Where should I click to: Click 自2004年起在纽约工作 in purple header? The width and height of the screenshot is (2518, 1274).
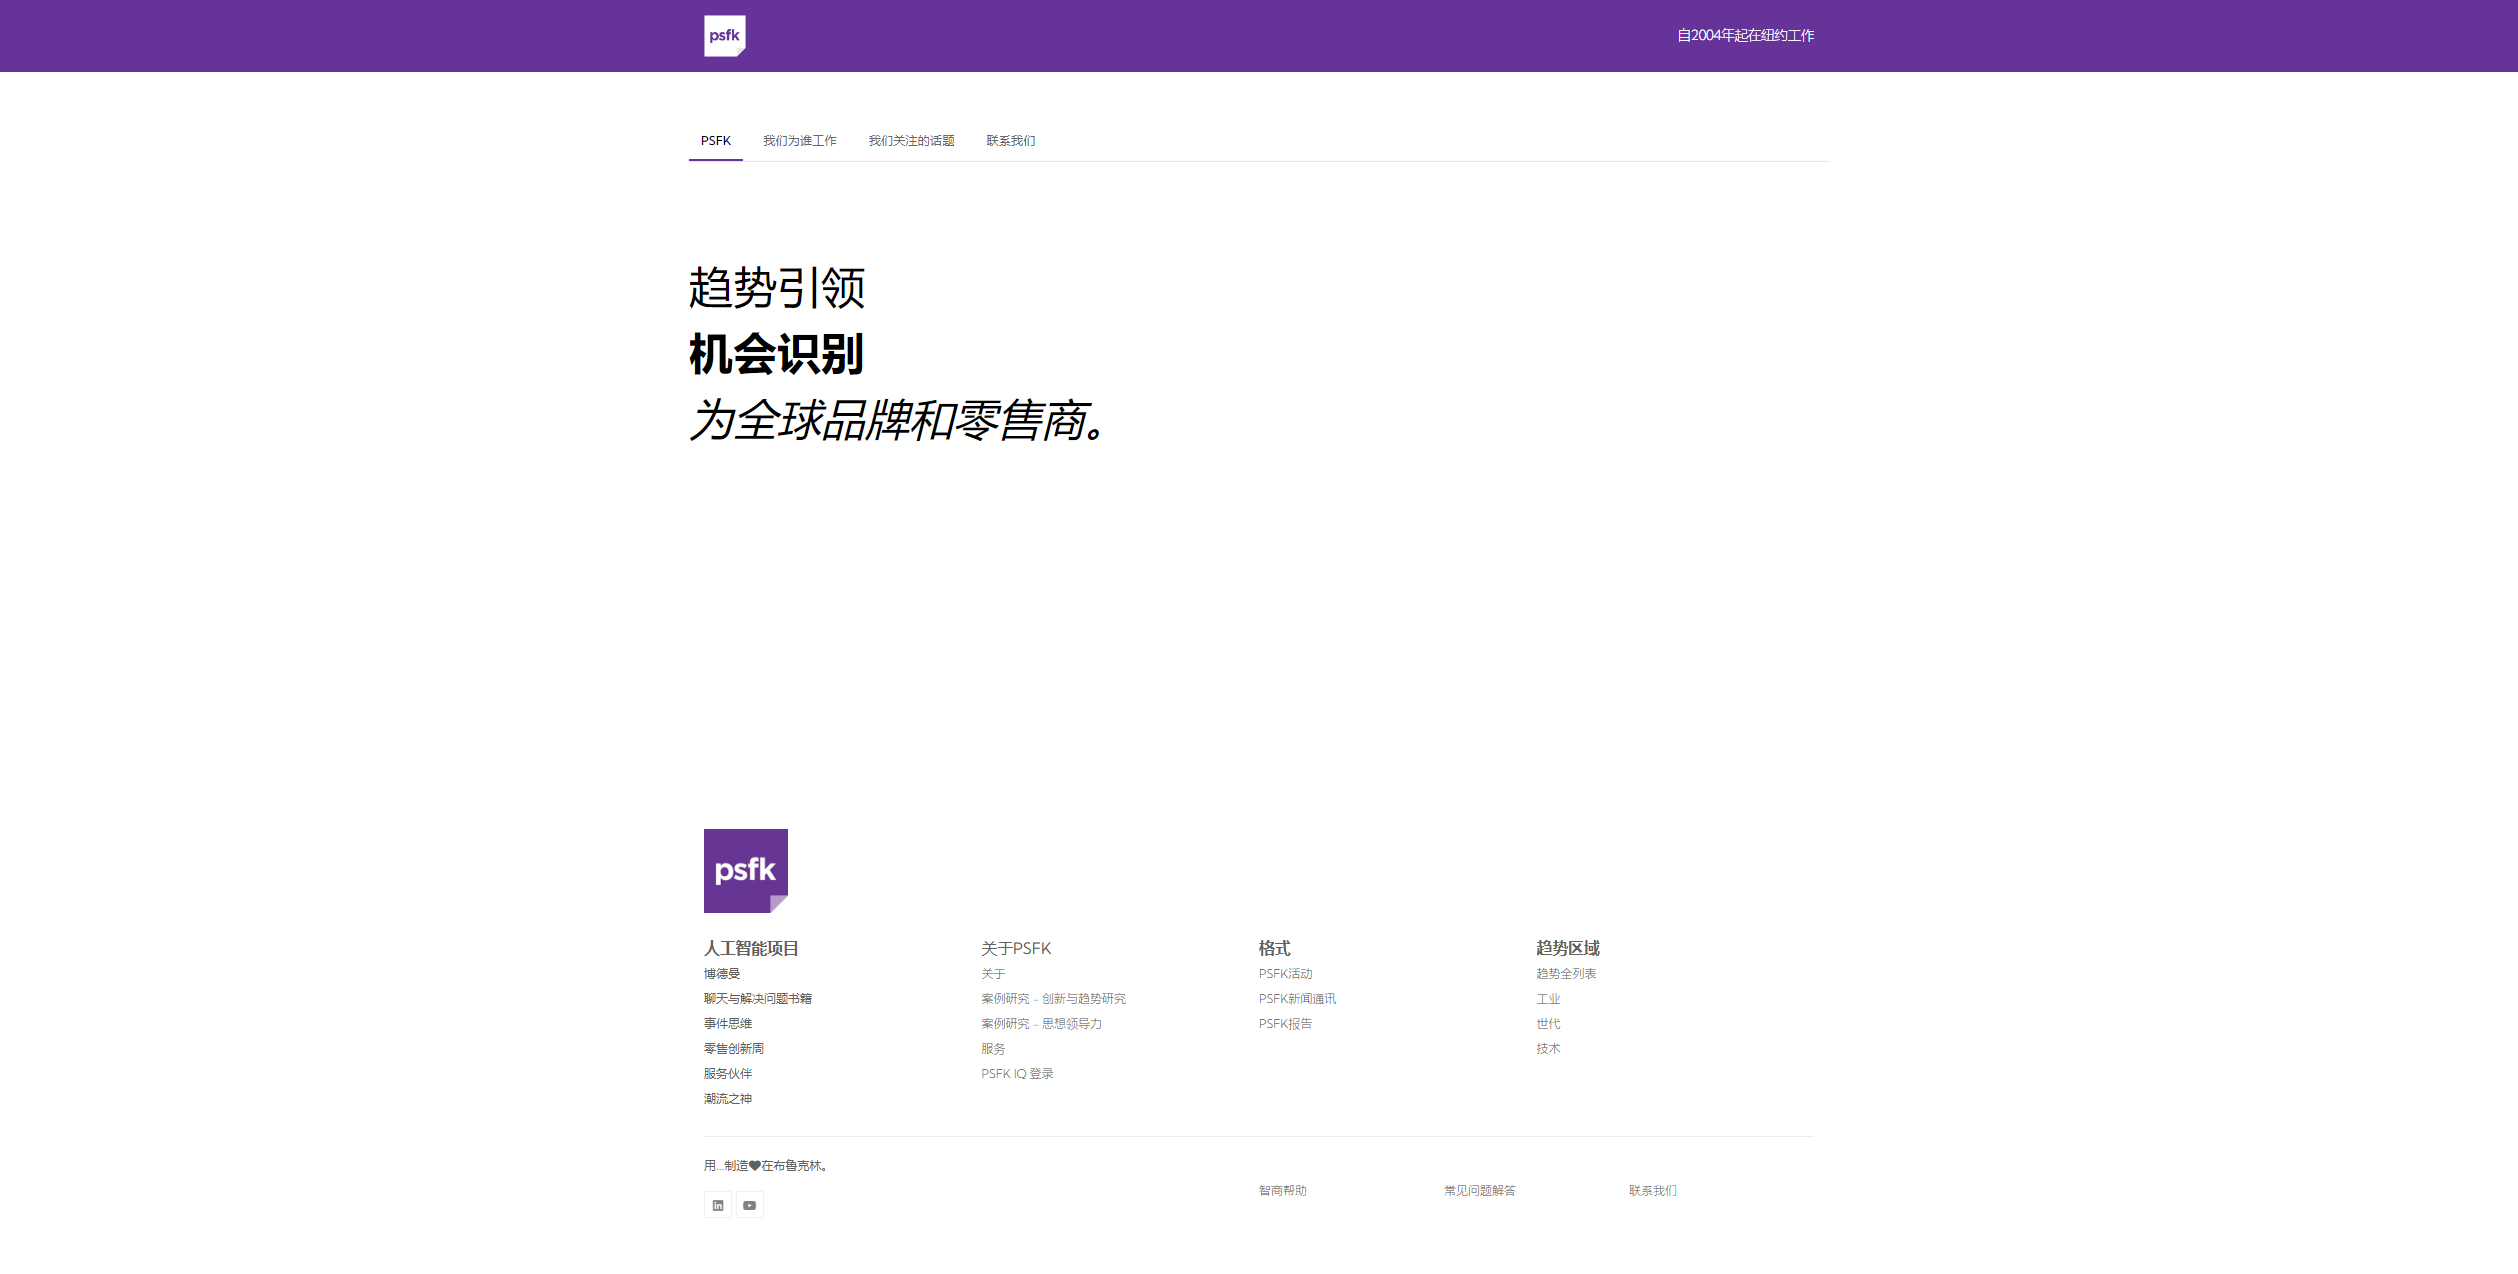[x=1747, y=35]
